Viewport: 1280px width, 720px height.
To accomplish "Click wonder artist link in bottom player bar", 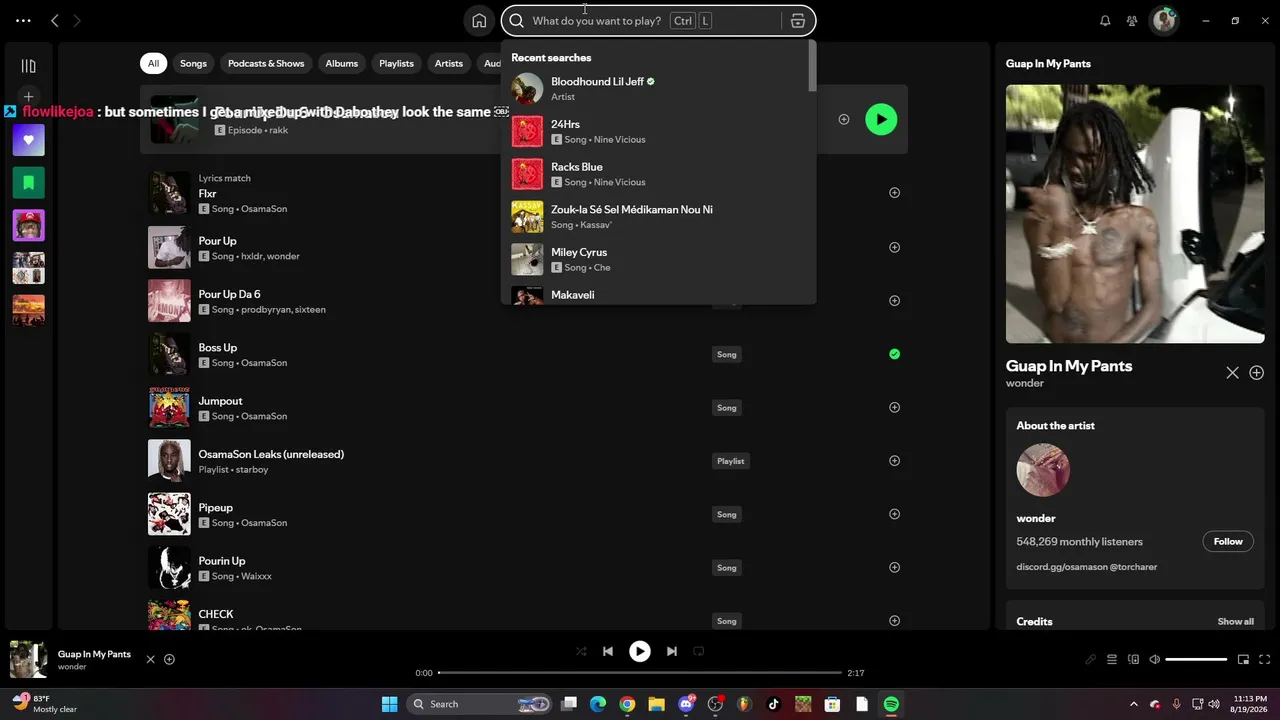I will click(72, 667).
